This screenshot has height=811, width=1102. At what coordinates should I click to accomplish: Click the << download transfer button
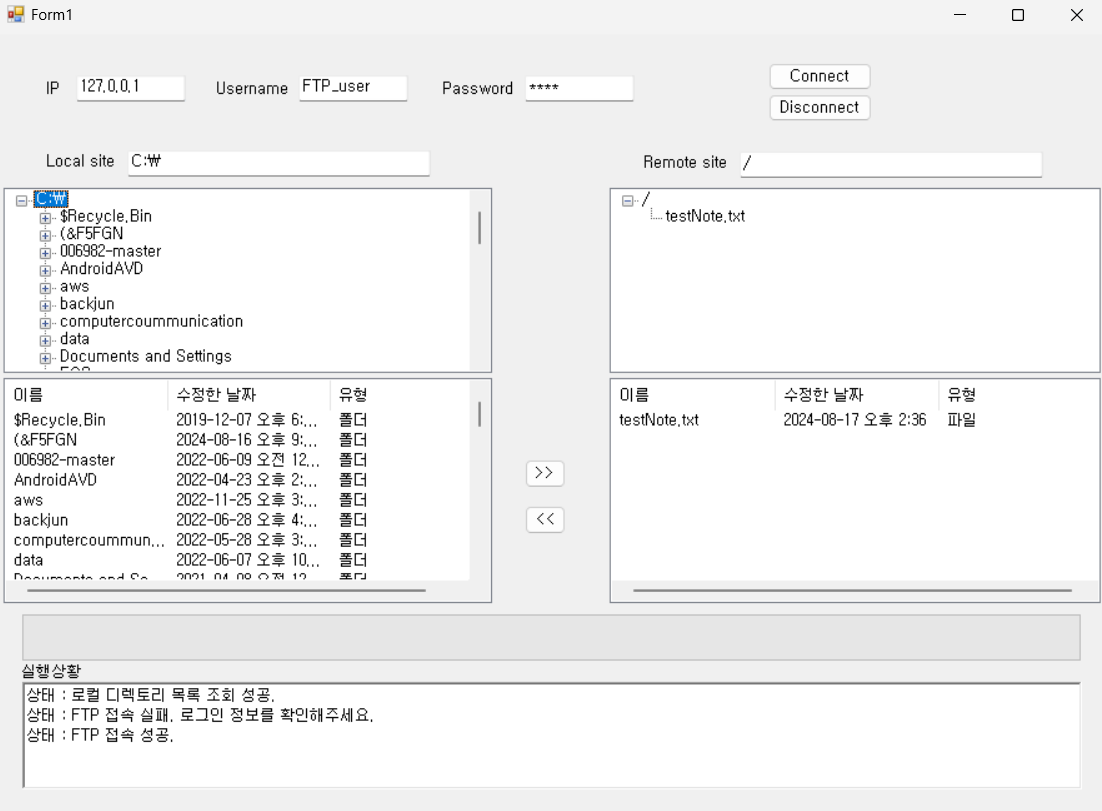[544, 519]
